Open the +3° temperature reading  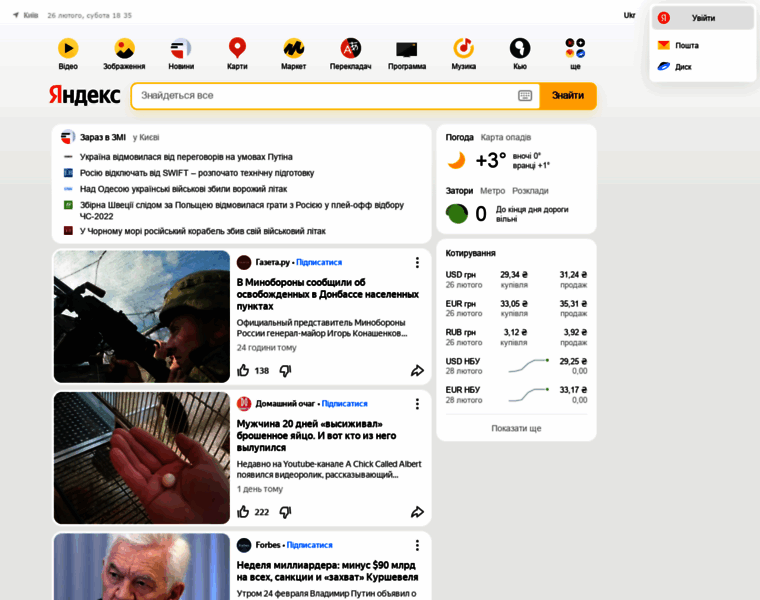coord(491,160)
